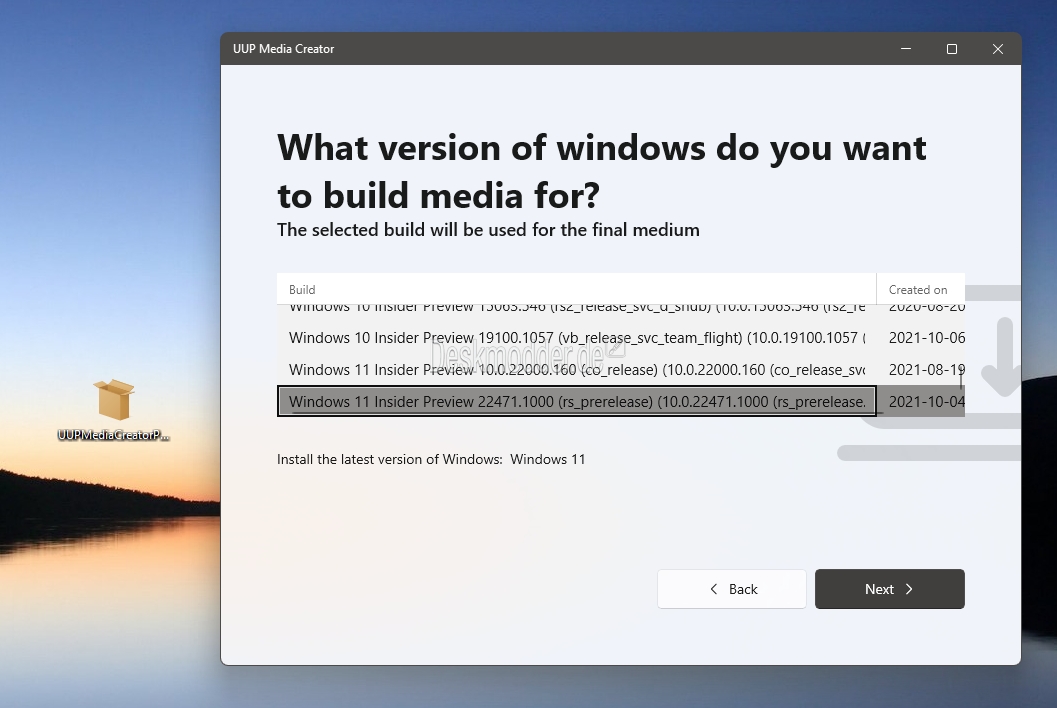Click the 2021-08-19 created date cell
The height and width of the screenshot is (708, 1057).
click(x=926, y=370)
